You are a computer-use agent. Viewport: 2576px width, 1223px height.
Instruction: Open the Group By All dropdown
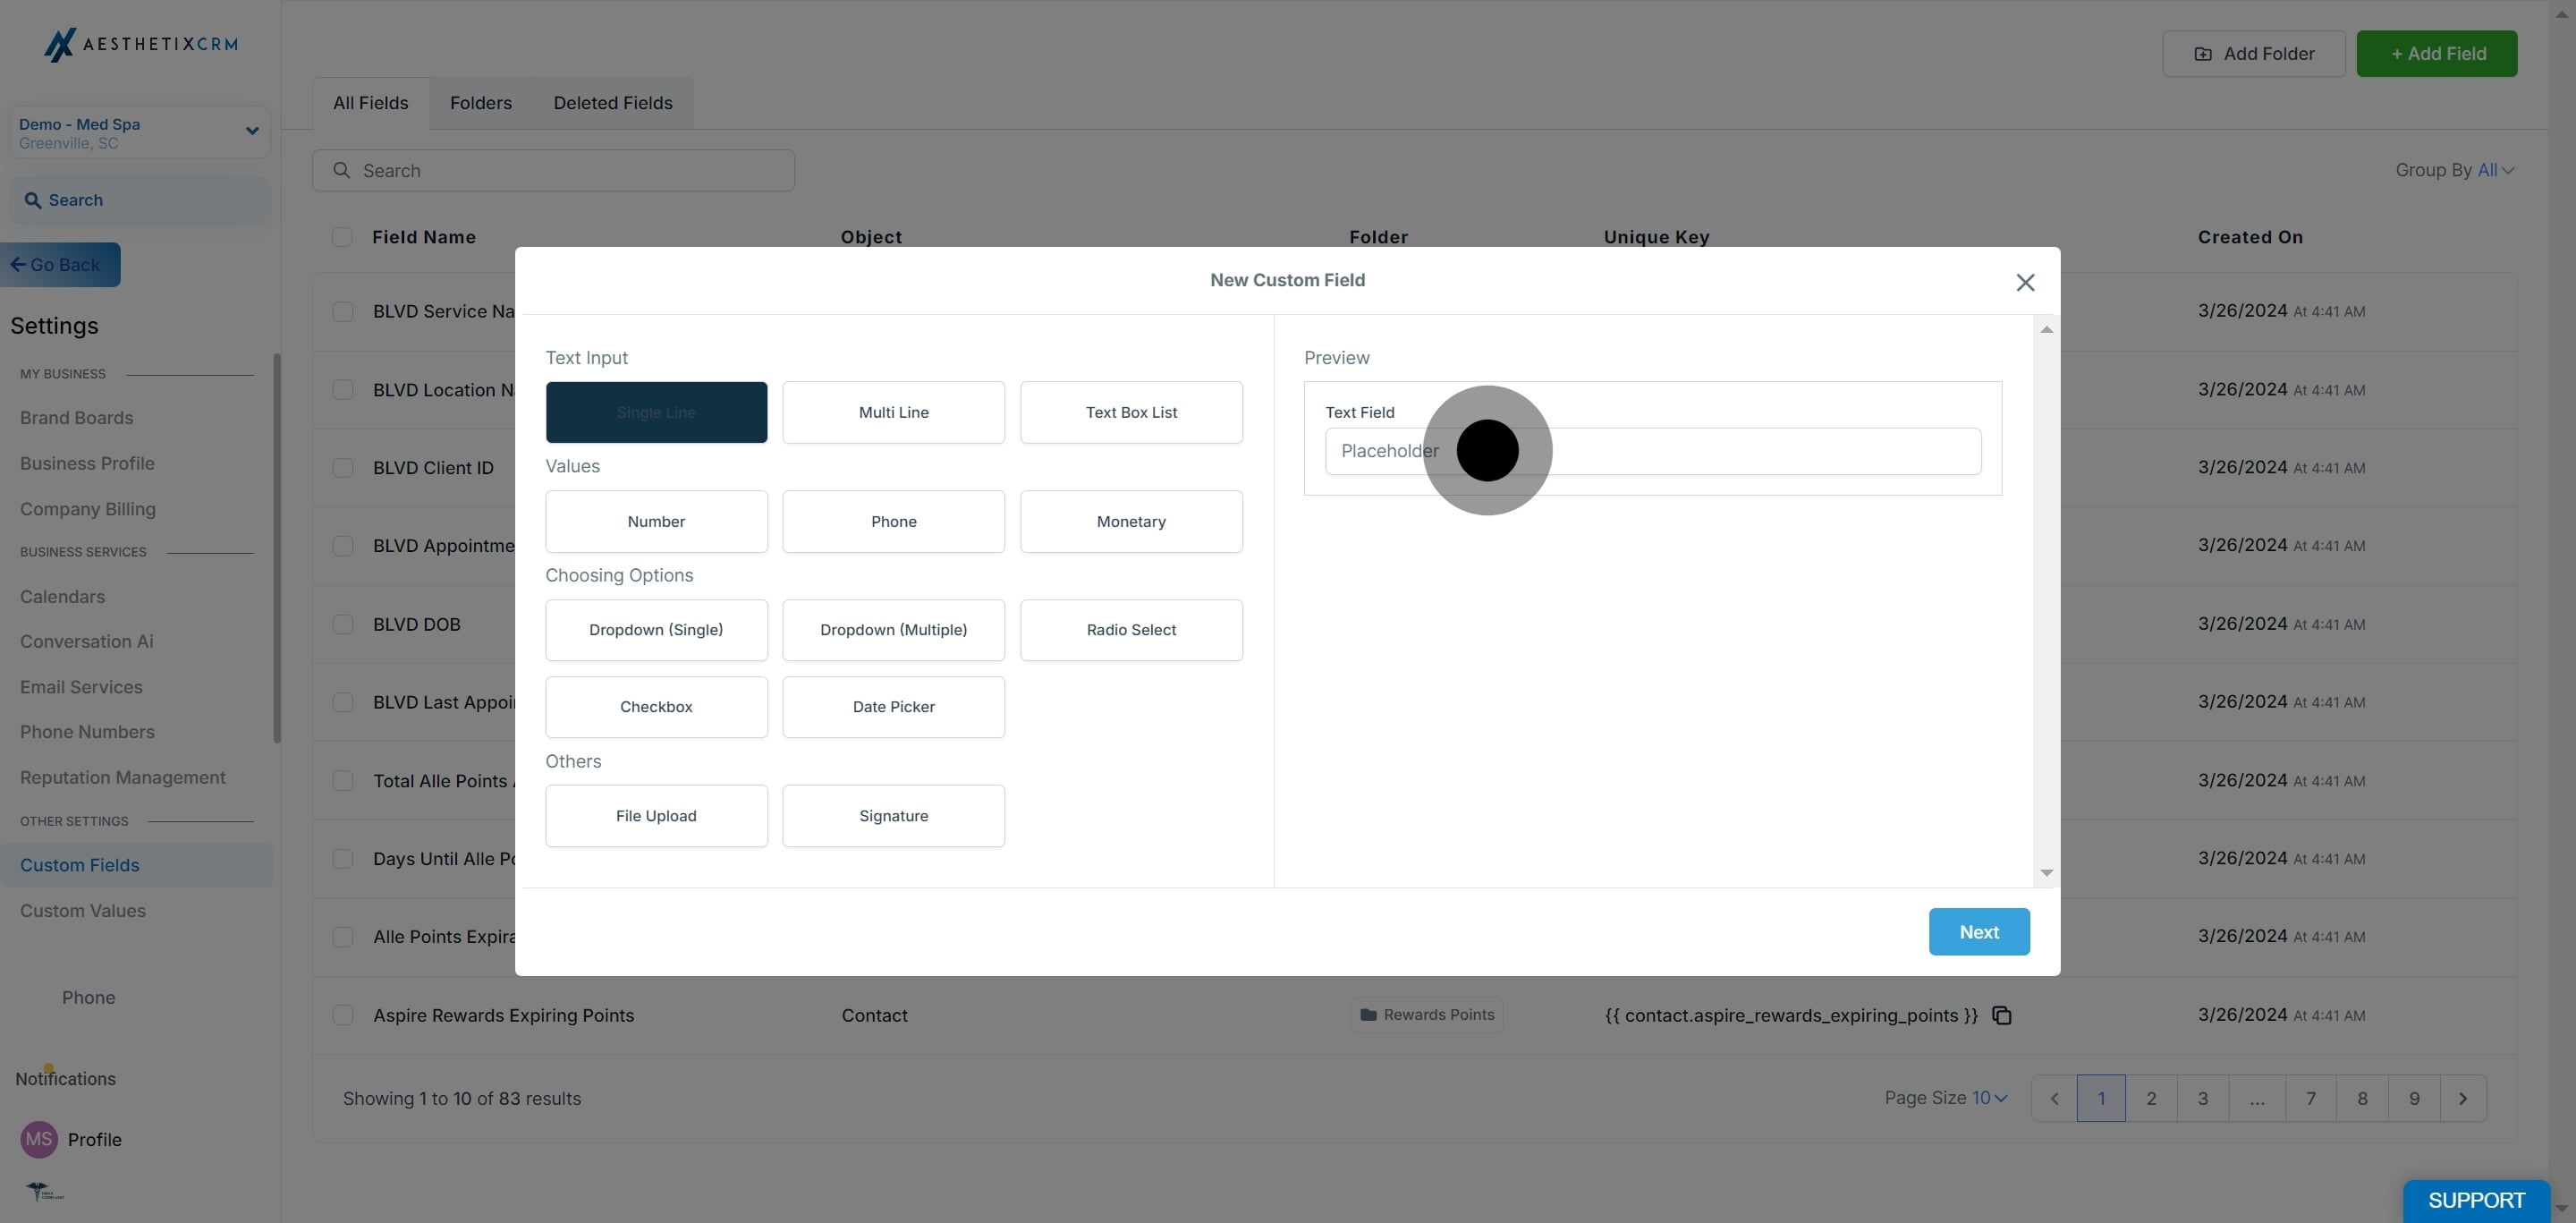pyautogui.click(x=2494, y=170)
